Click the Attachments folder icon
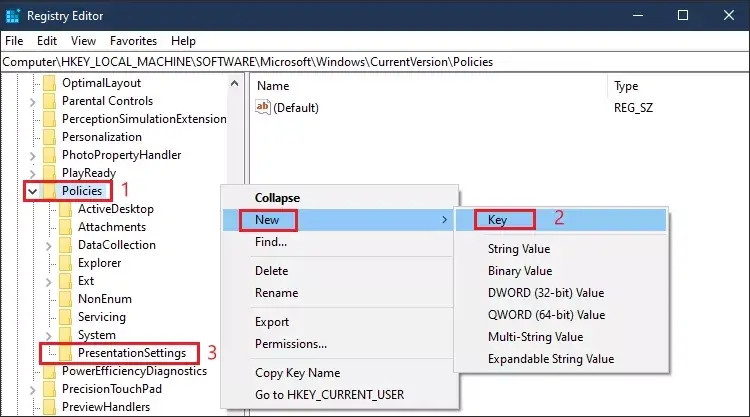Screen dimensions: 750x417 tap(66, 227)
